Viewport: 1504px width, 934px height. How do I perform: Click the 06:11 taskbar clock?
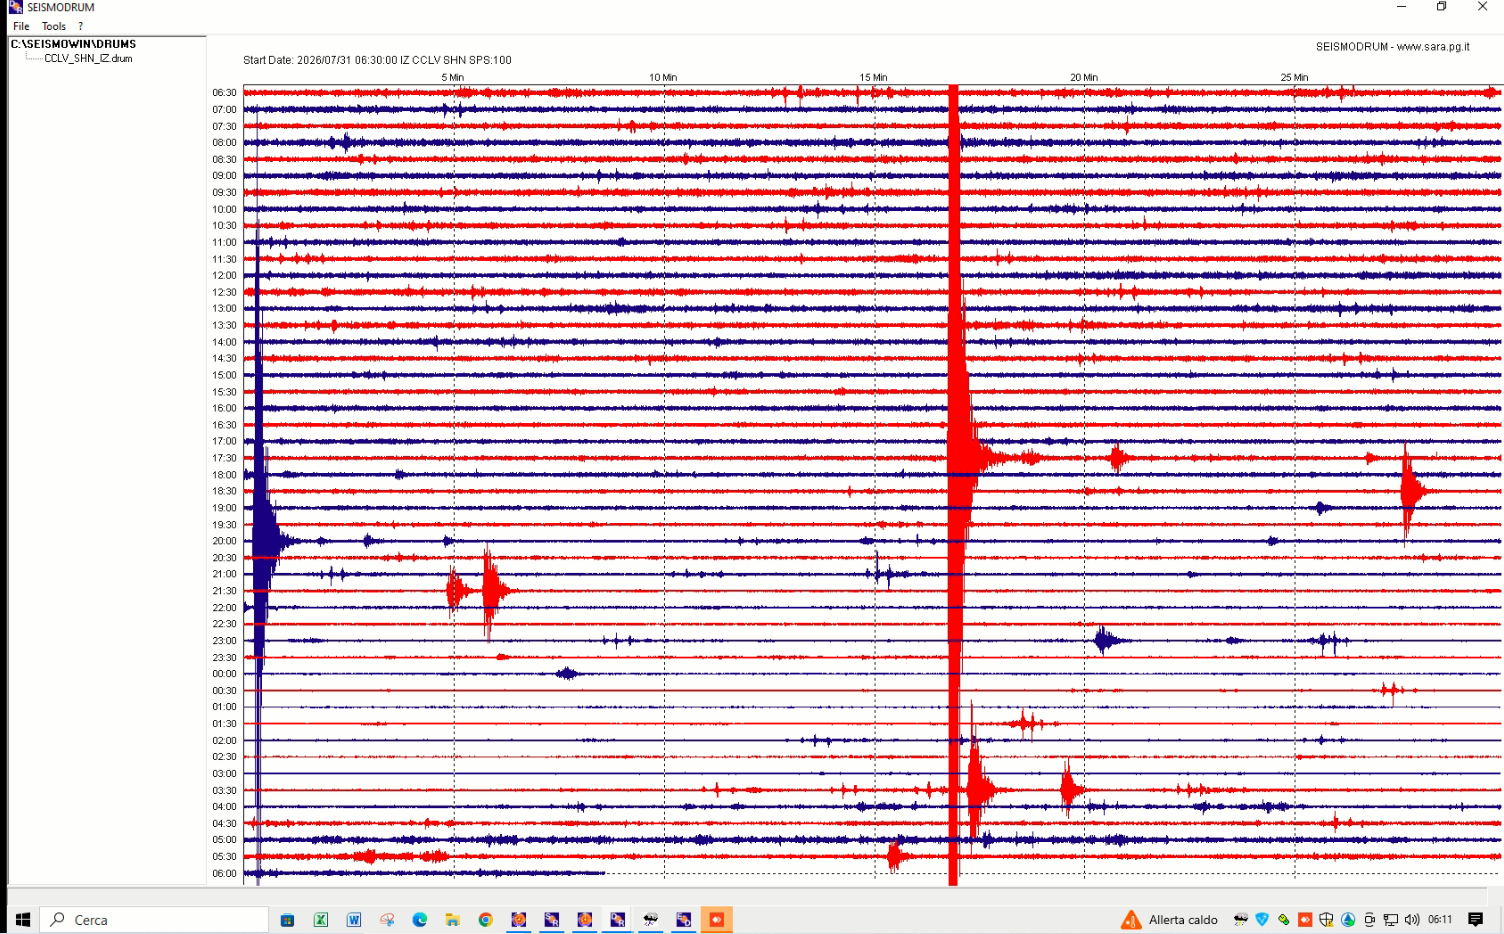(1440, 920)
